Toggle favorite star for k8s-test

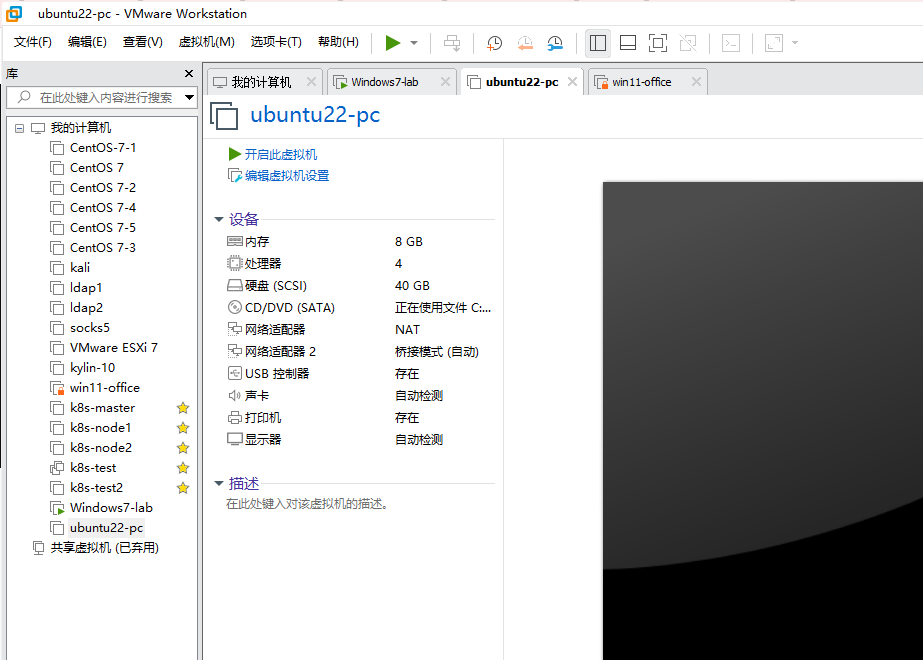pyautogui.click(x=183, y=467)
